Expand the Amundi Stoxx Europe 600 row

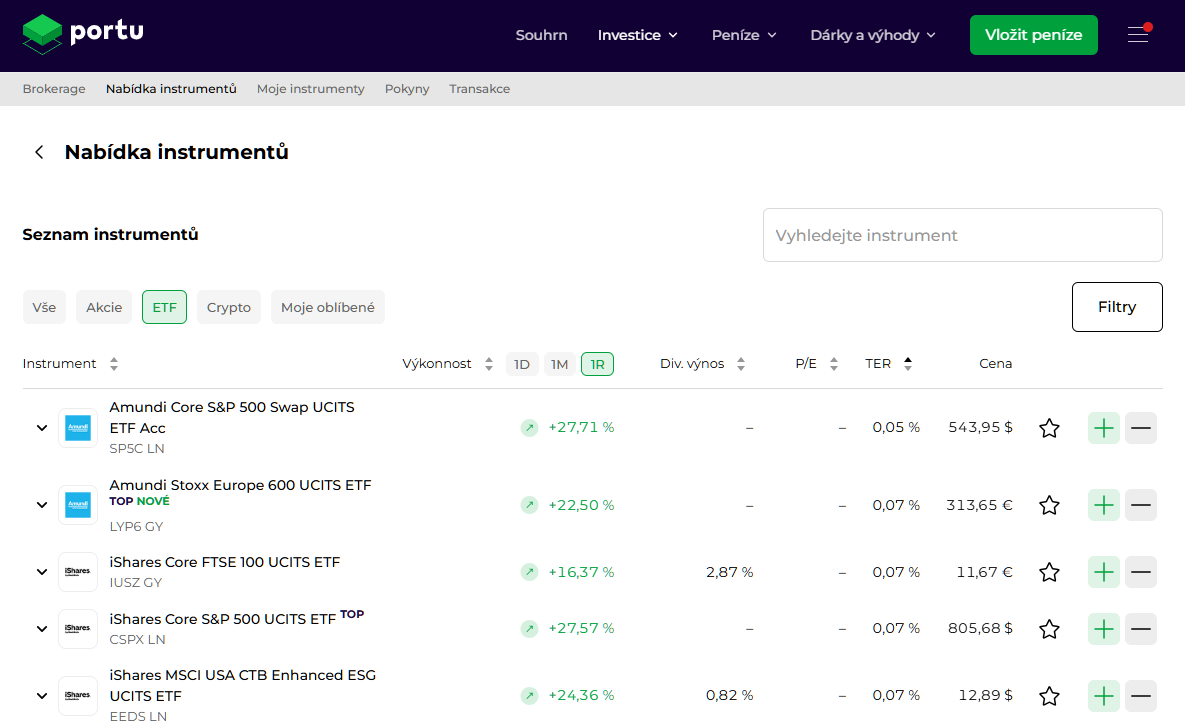[42, 505]
